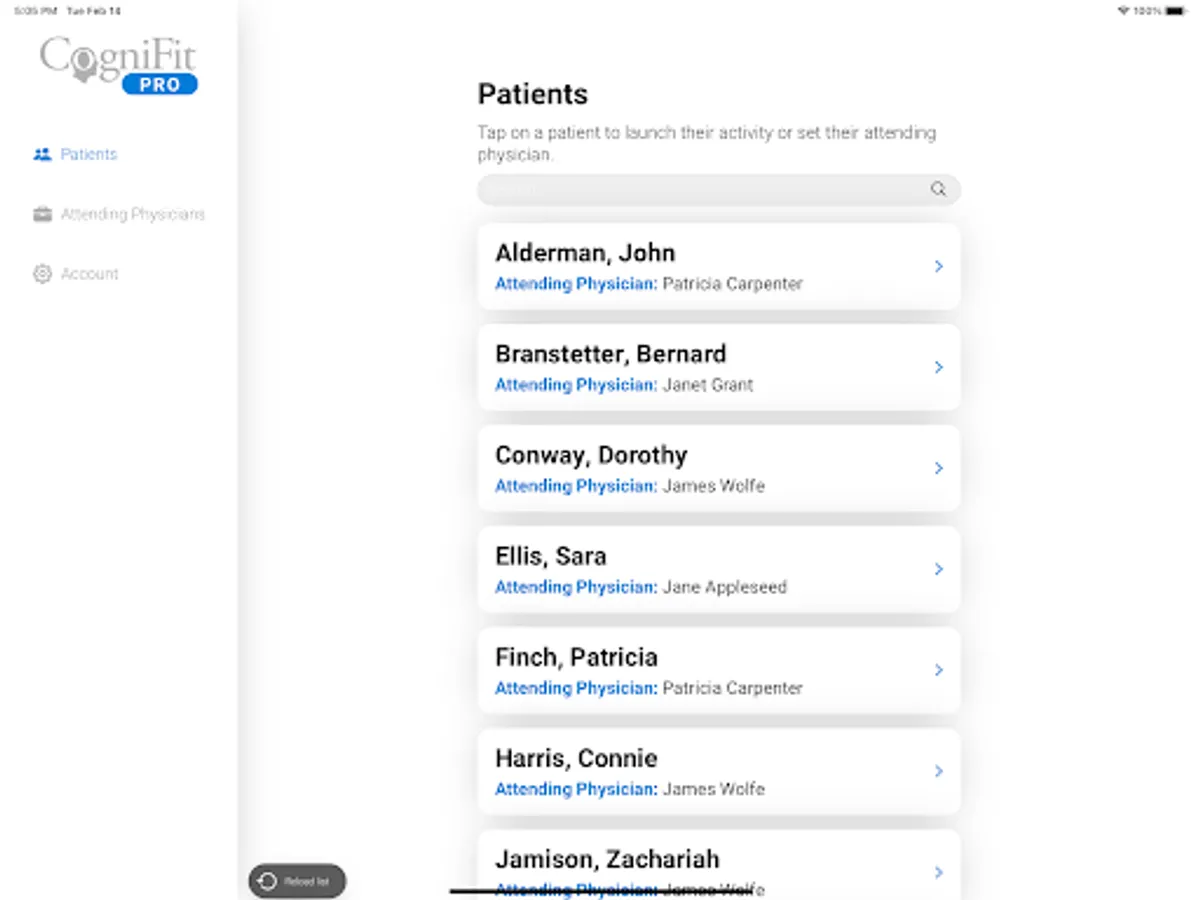Tap chevron on Conway, Dorothy row
This screenshot has height=900, width=1200.
(x=938, y=468)
